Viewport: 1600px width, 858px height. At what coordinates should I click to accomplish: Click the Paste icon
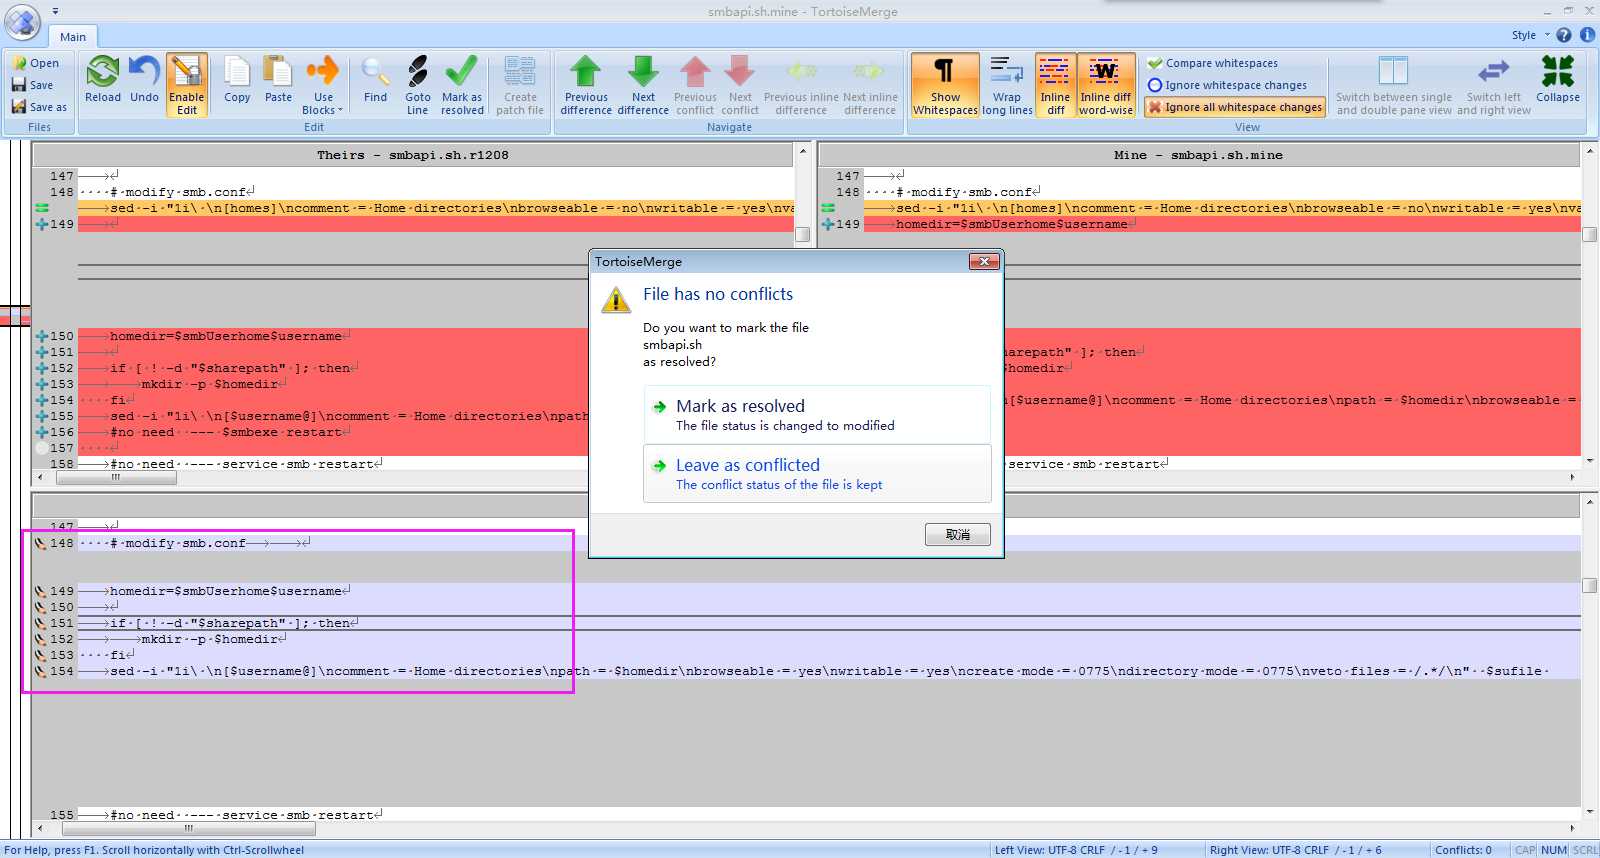tap(278, 81)
